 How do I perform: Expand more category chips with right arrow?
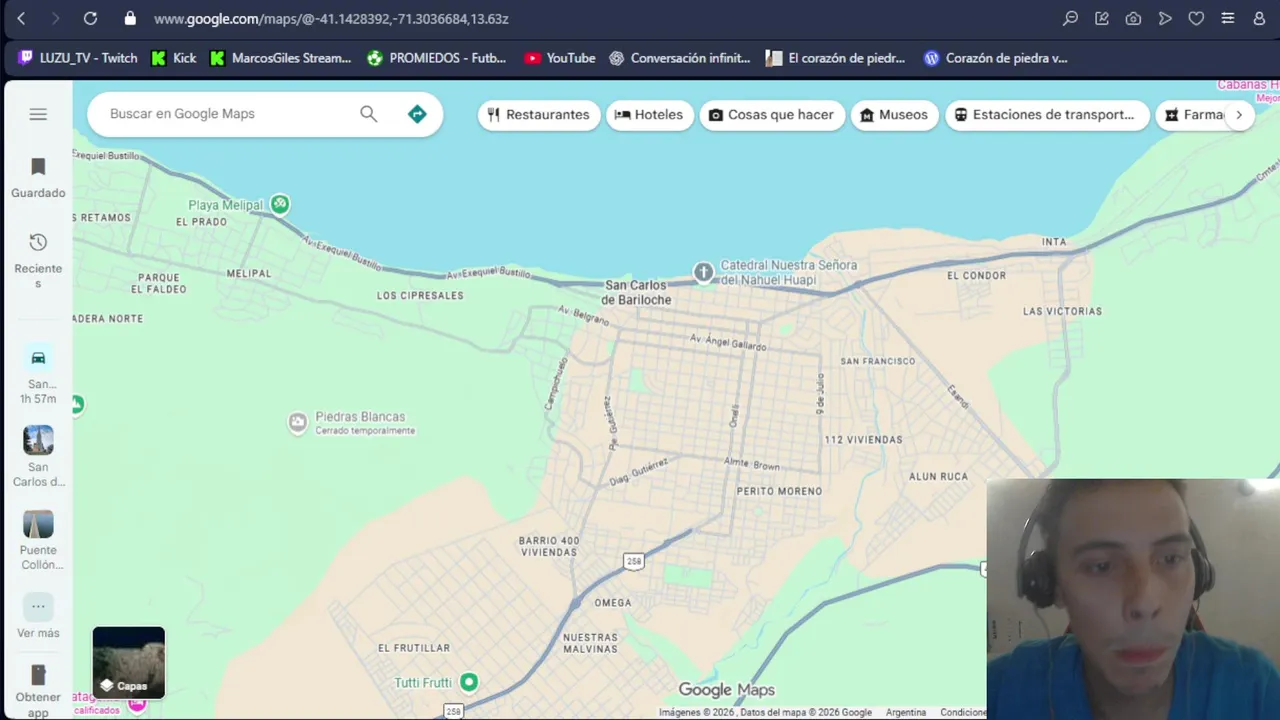pyautogui.click(x=1239, y=115)
